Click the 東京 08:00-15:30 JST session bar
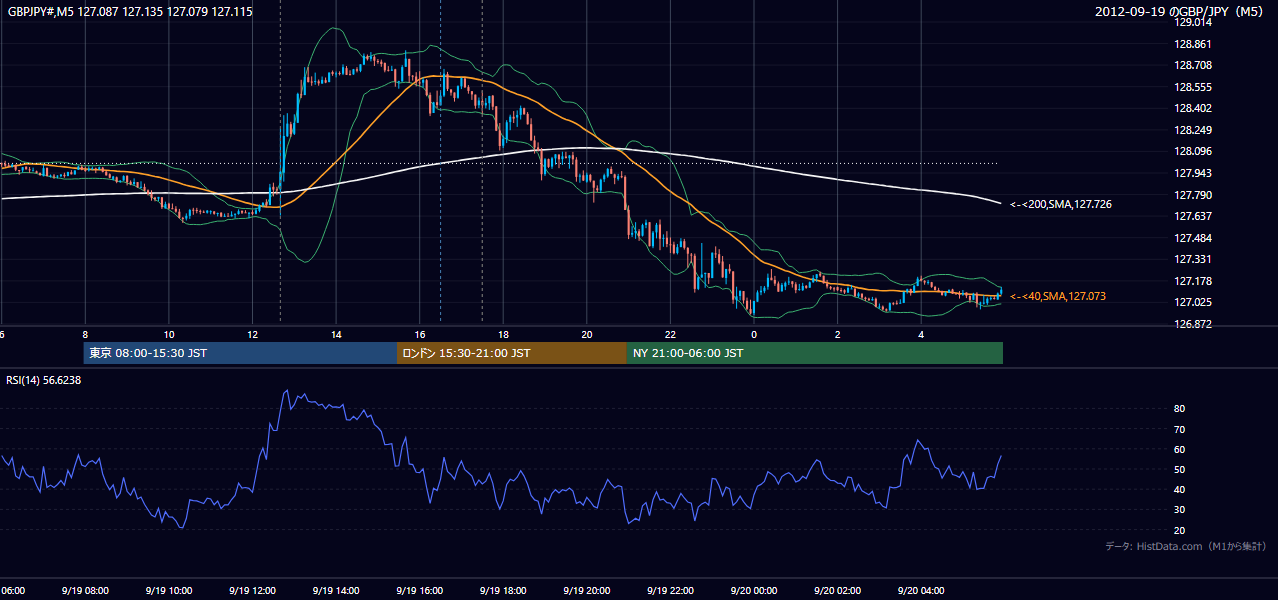 point(240,353)
